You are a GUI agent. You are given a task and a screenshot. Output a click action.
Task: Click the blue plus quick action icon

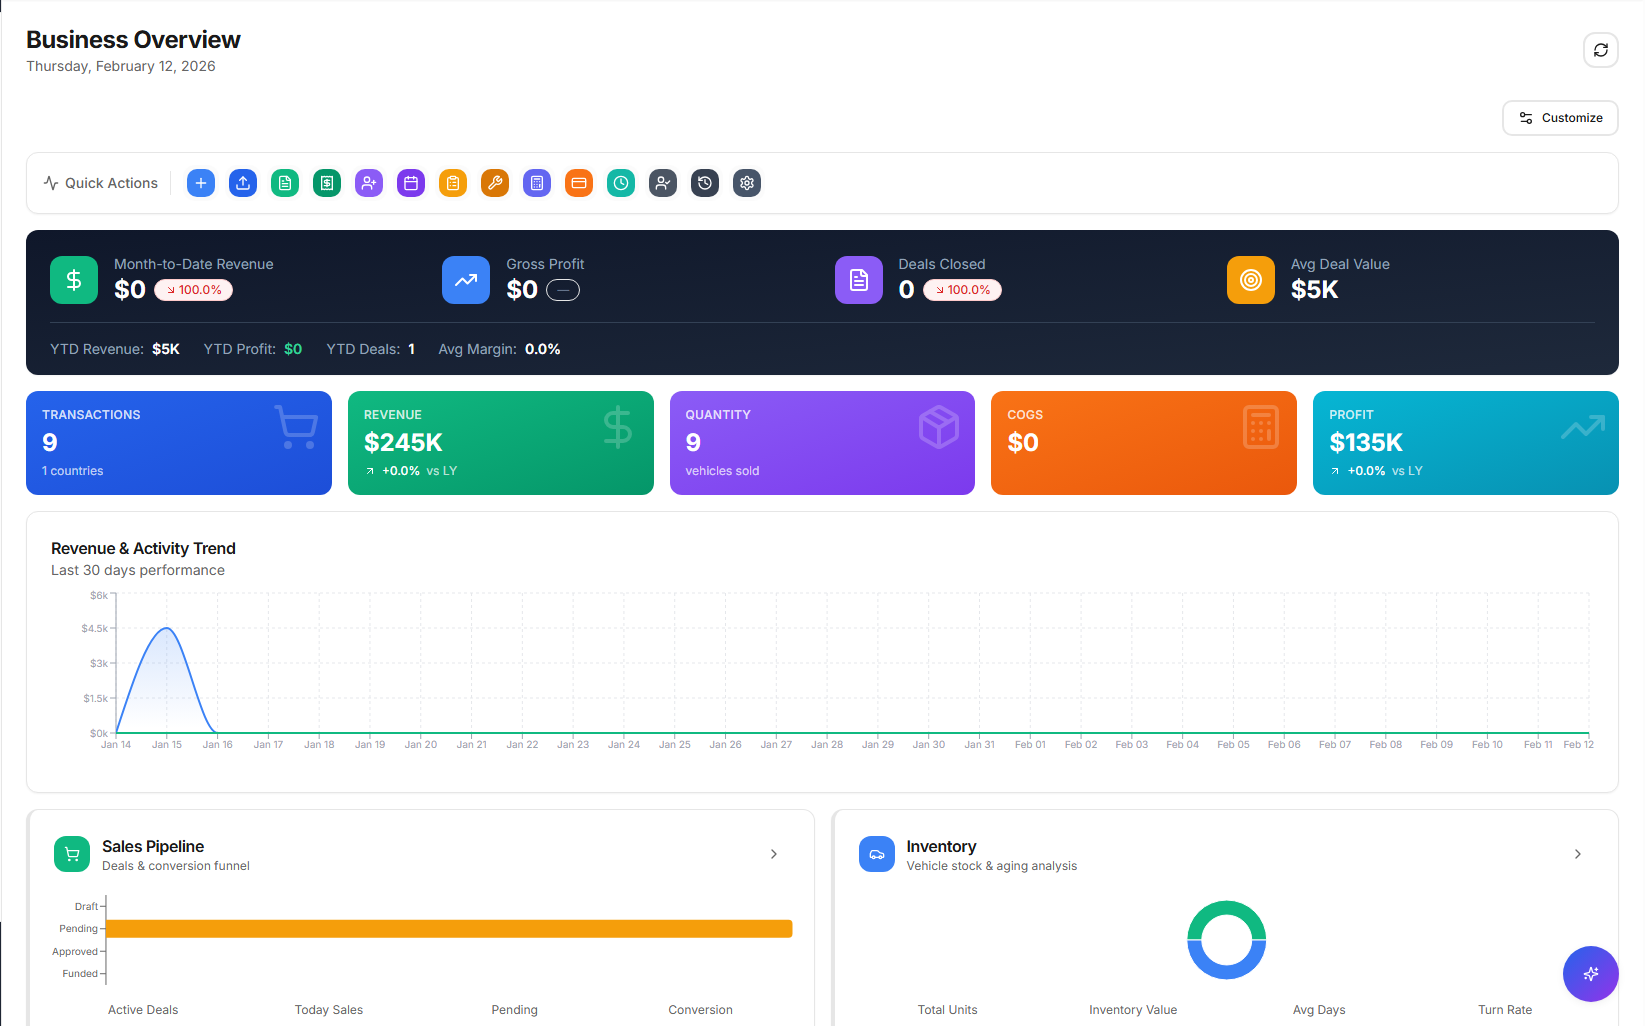(201, 183)
